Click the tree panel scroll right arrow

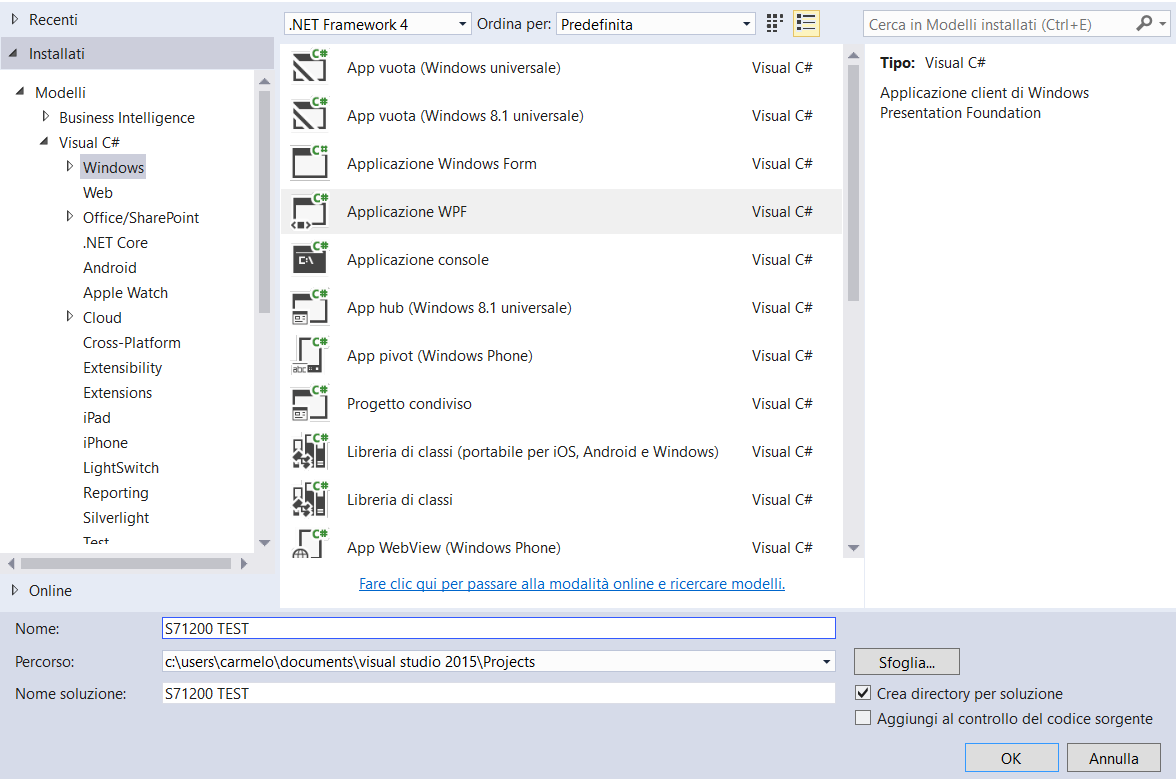244,563
